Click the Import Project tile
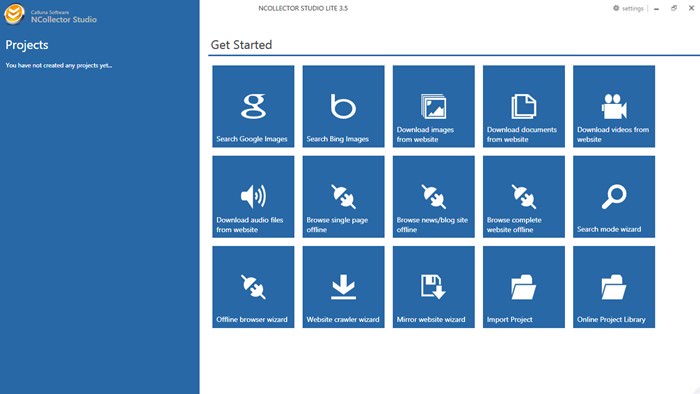The width and height of the screenshot is (700, 394). coord(524,287)
